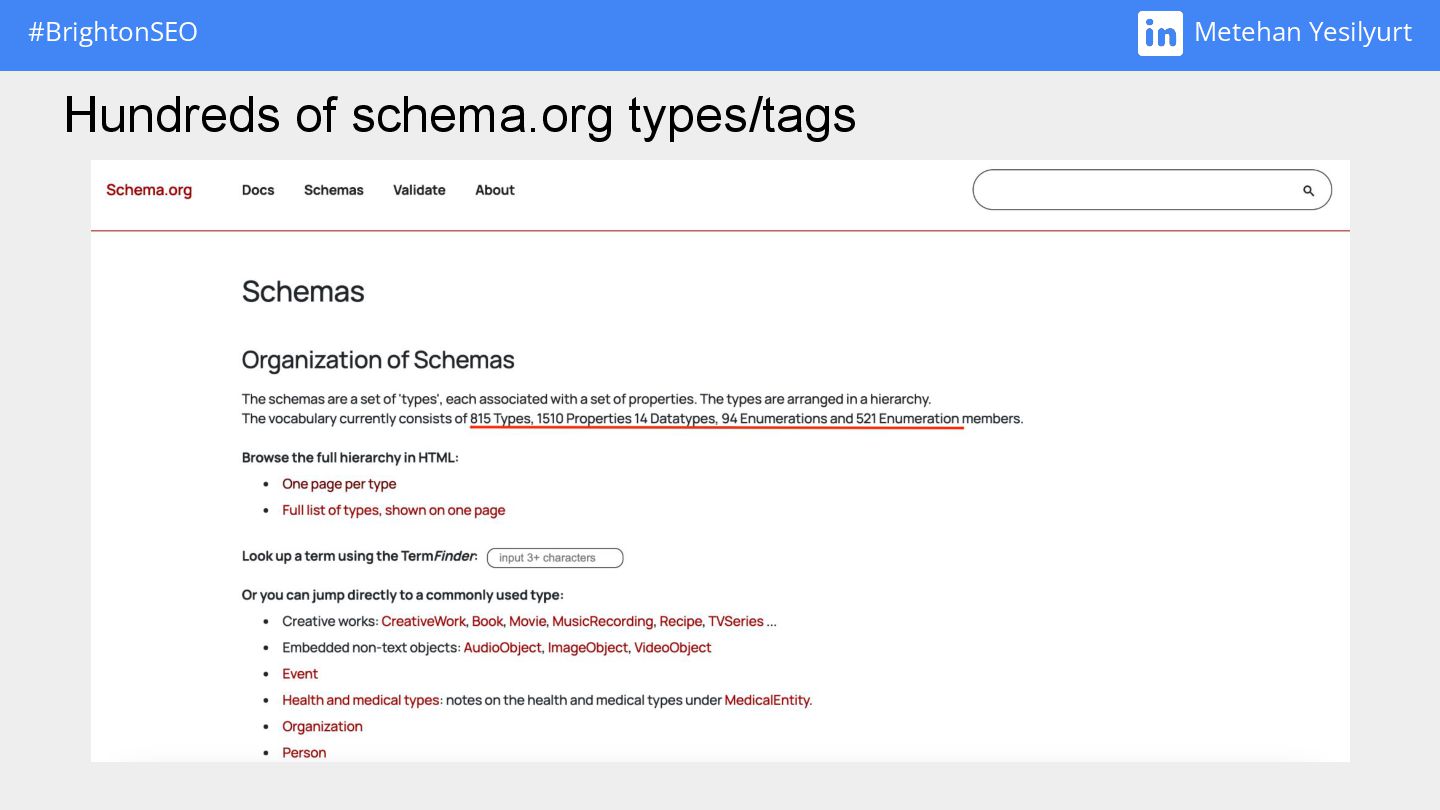Open the Docs menu item
The height and width of the screenshot is (810, 1440).
tap(258, 190)
